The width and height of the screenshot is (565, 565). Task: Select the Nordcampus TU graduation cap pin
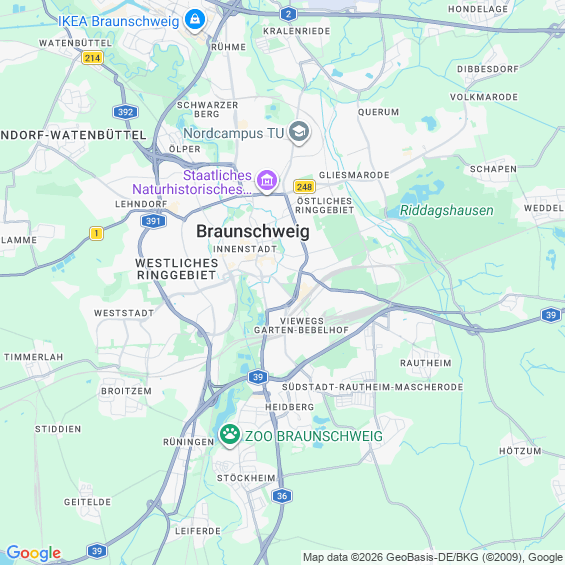[x=299, y=132]
